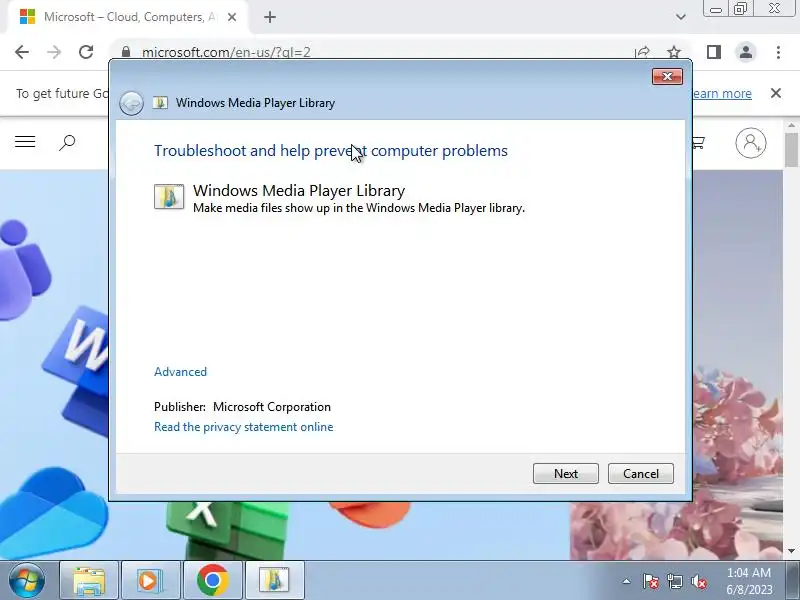
Task: Follow the Learn more link in info bar
Action: (x=721, y=93)
